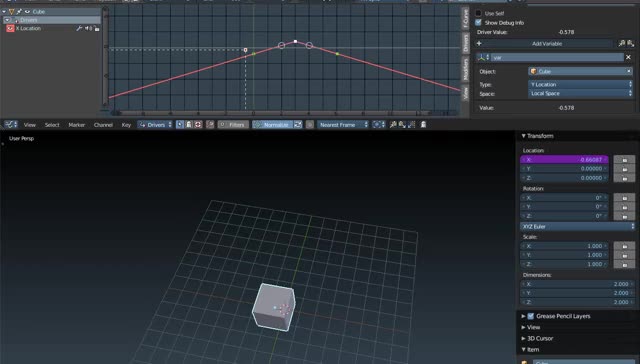Click the lock icon beside Location X field
The height and width of the screenshot is (364, 640).
tap(624, 160)
